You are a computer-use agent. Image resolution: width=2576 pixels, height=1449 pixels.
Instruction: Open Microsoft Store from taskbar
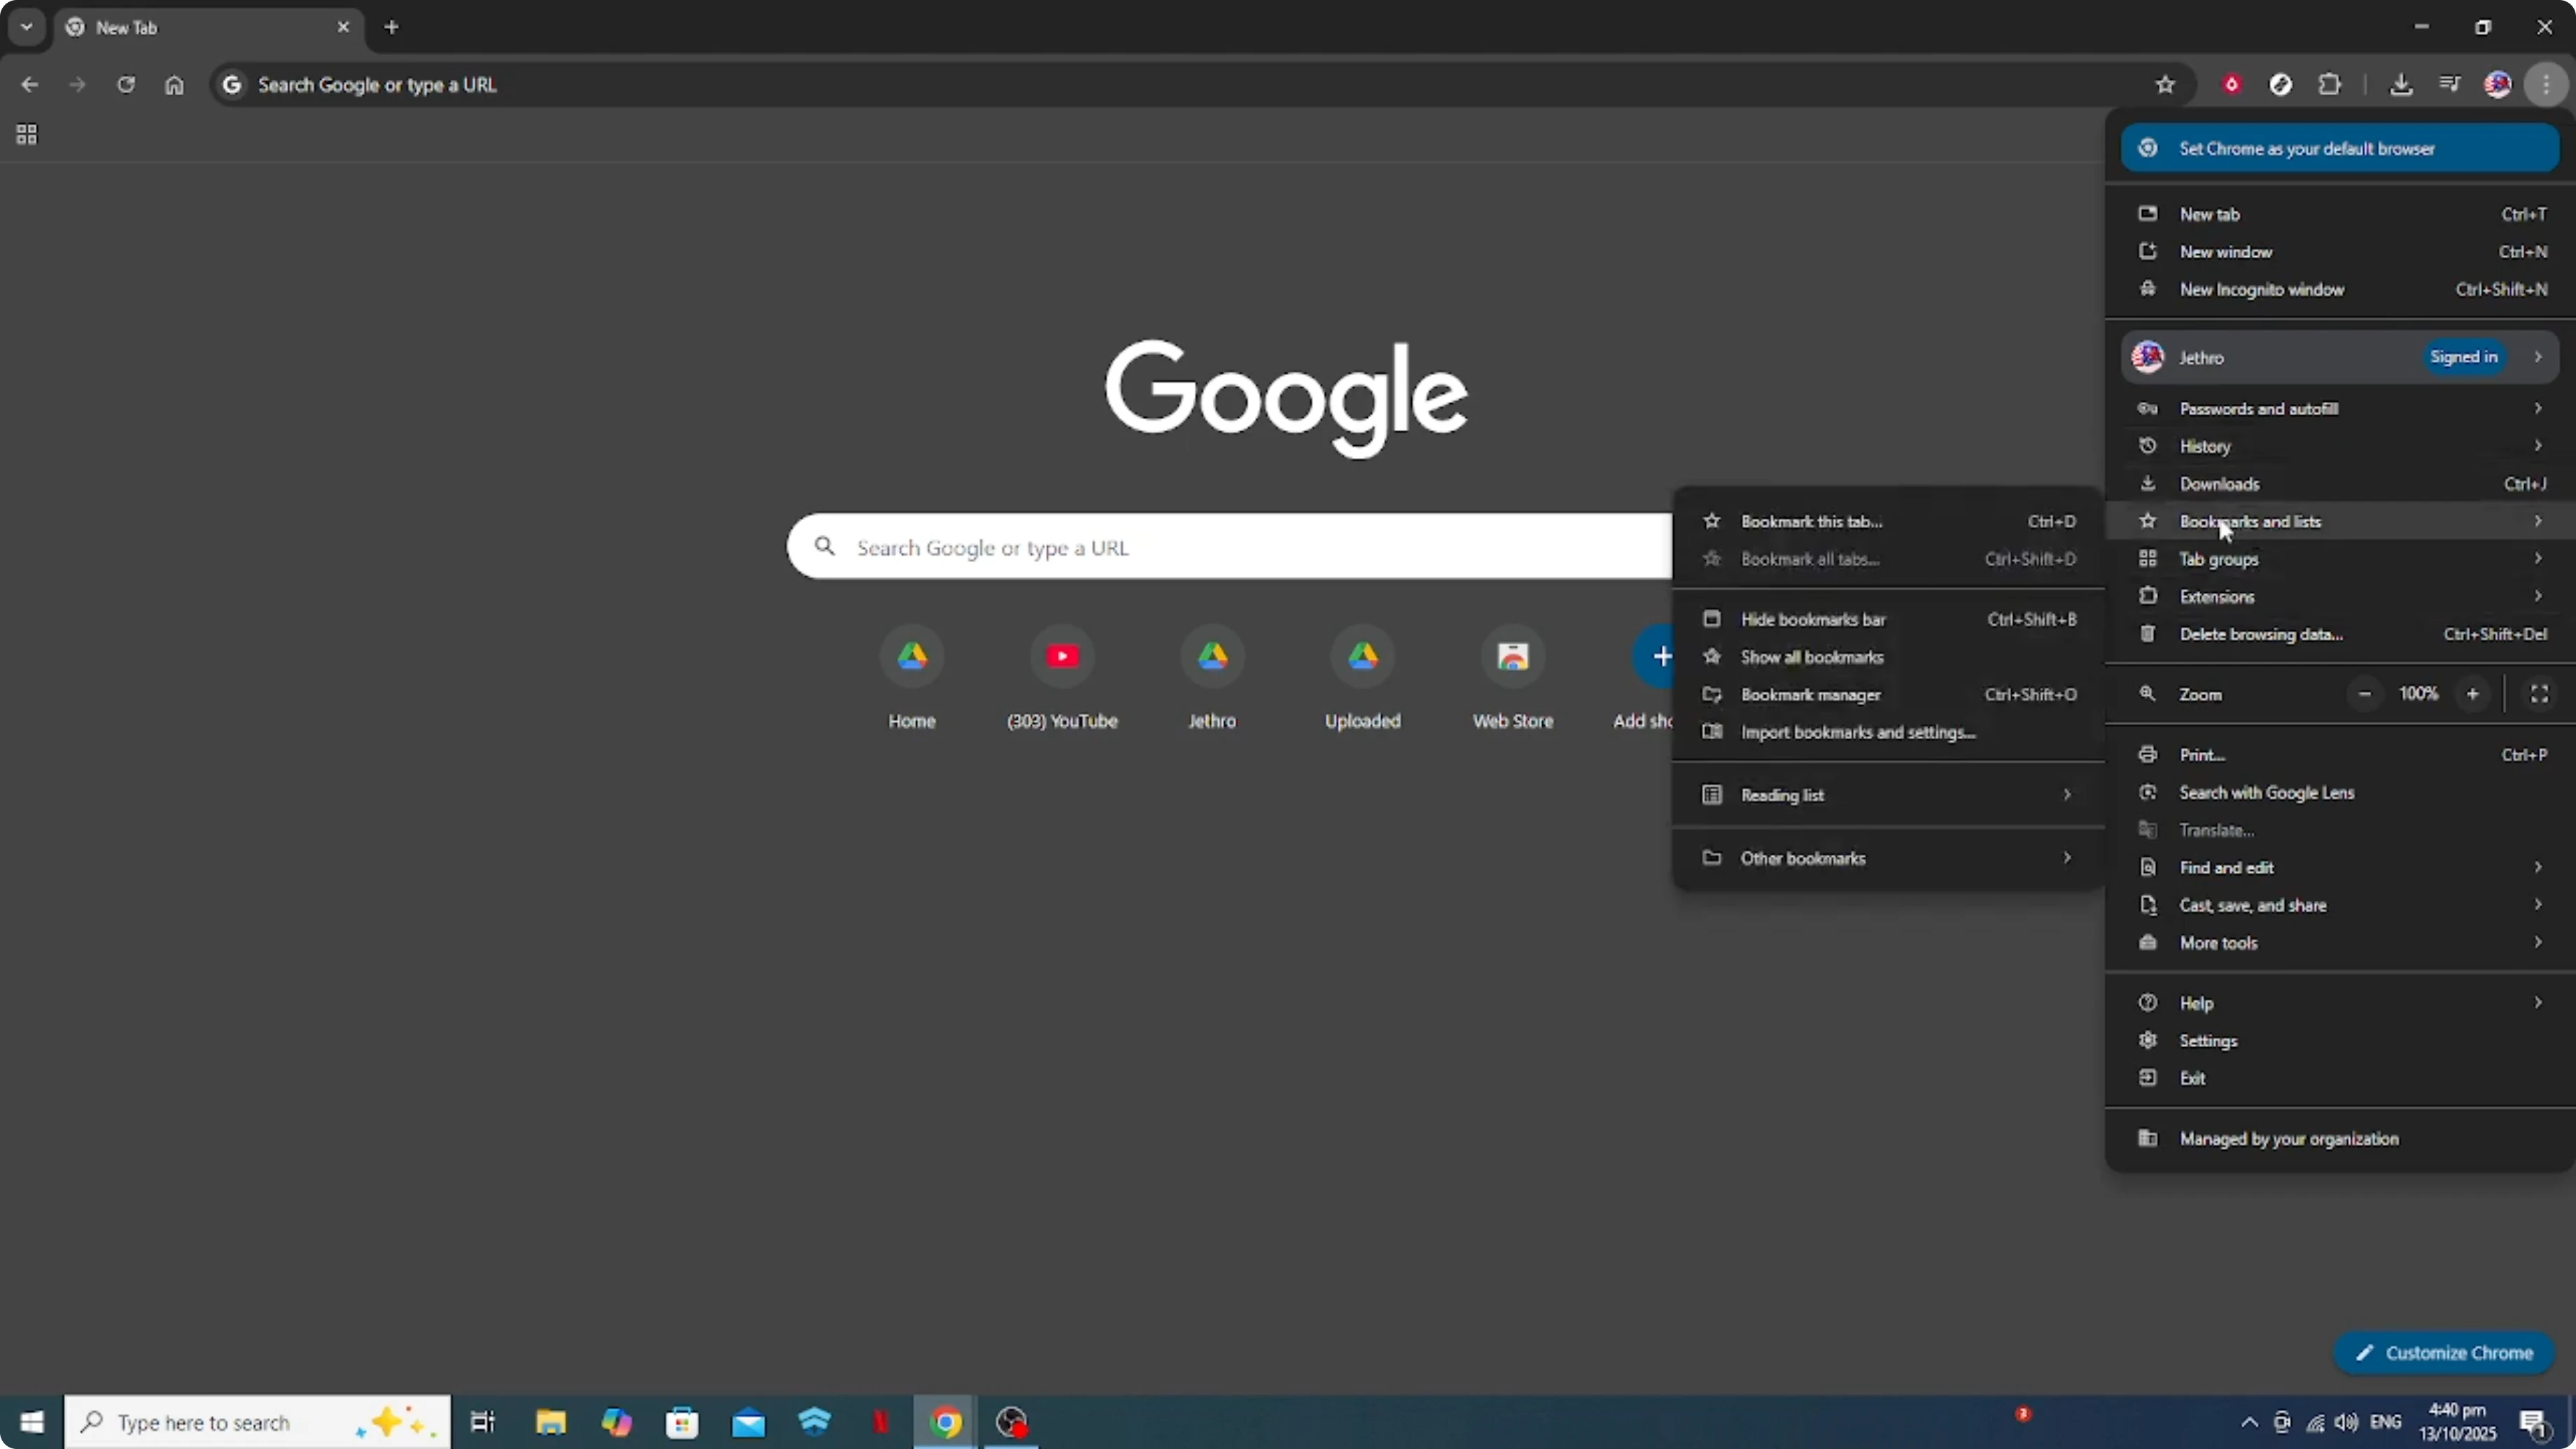click(x=682, y=1422)
